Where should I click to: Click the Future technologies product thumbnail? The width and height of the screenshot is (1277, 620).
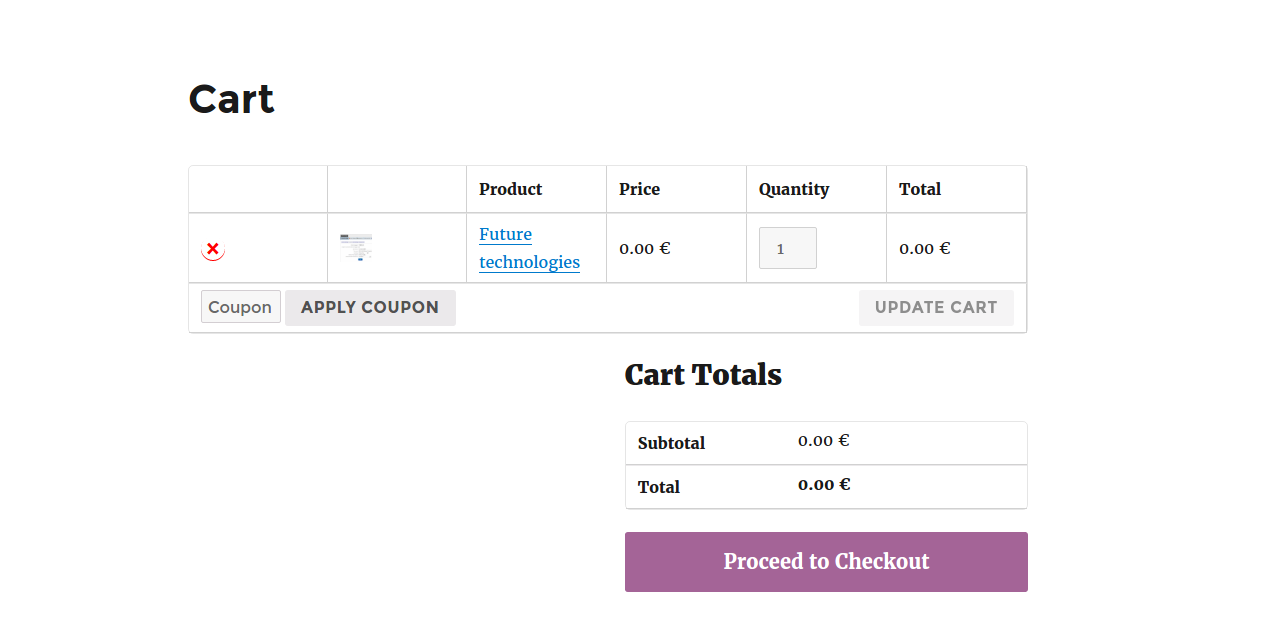pos(355,248)
